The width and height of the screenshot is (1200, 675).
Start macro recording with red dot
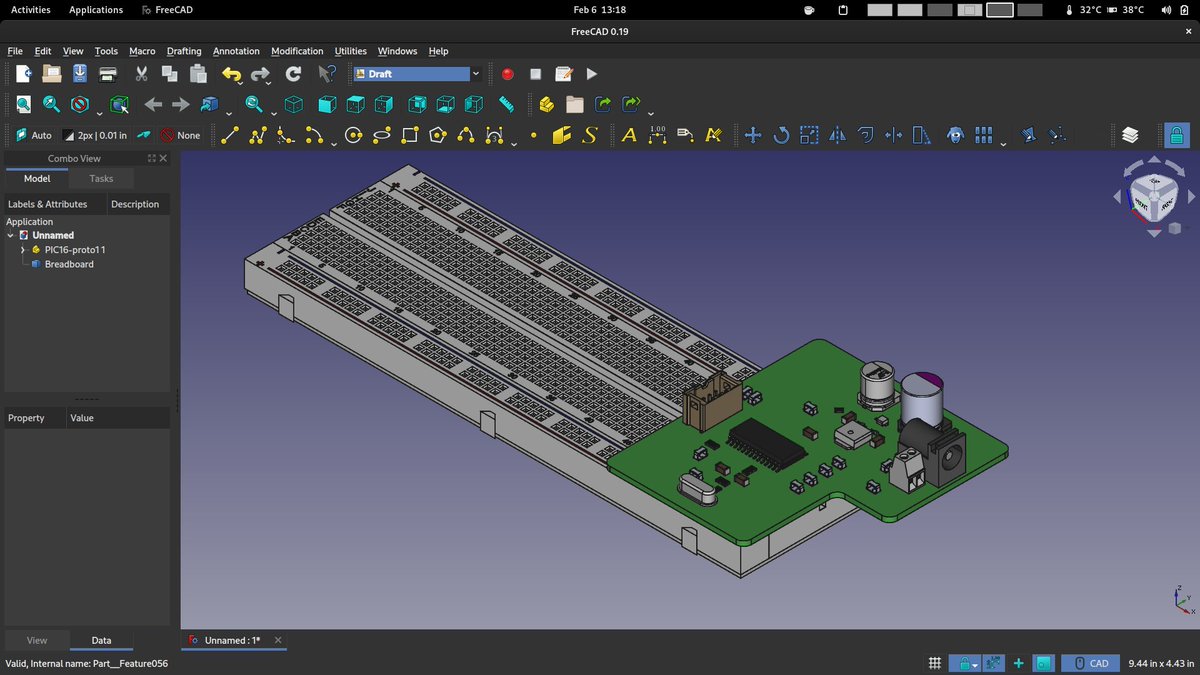click(507, 73)
